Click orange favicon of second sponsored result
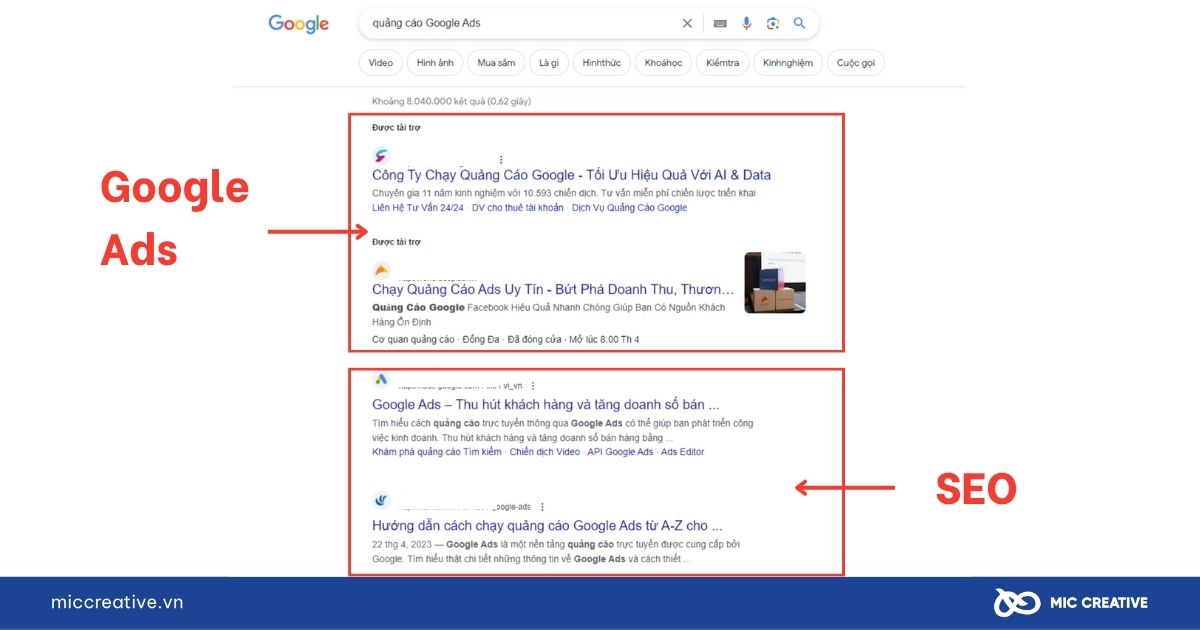This screenshot has height=630, width=1200. (381, 270)
